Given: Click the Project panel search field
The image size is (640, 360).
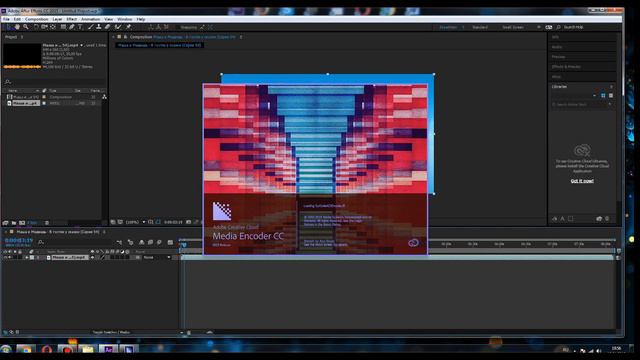Looking at the screenshot, I should [54, 82].
